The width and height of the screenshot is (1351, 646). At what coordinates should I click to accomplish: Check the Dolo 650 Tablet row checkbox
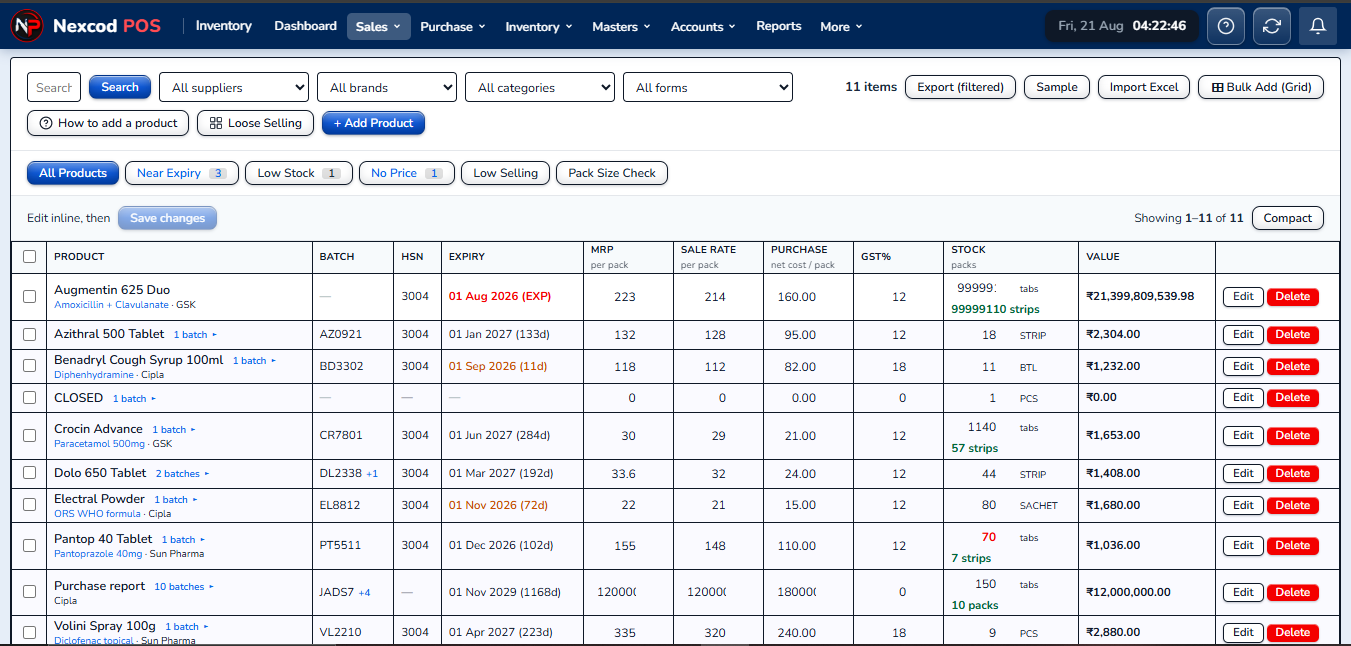29,473
